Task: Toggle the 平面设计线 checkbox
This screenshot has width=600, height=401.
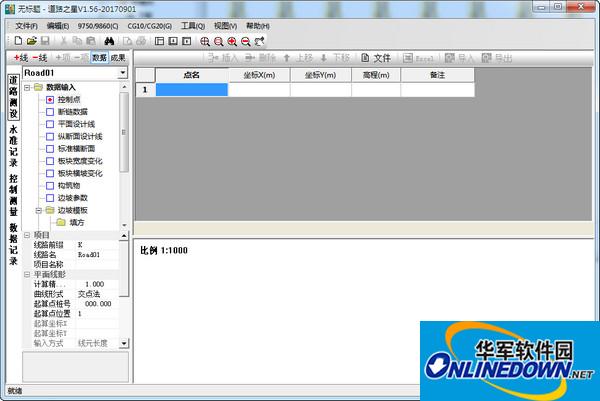Action: (x=50, y=124)
